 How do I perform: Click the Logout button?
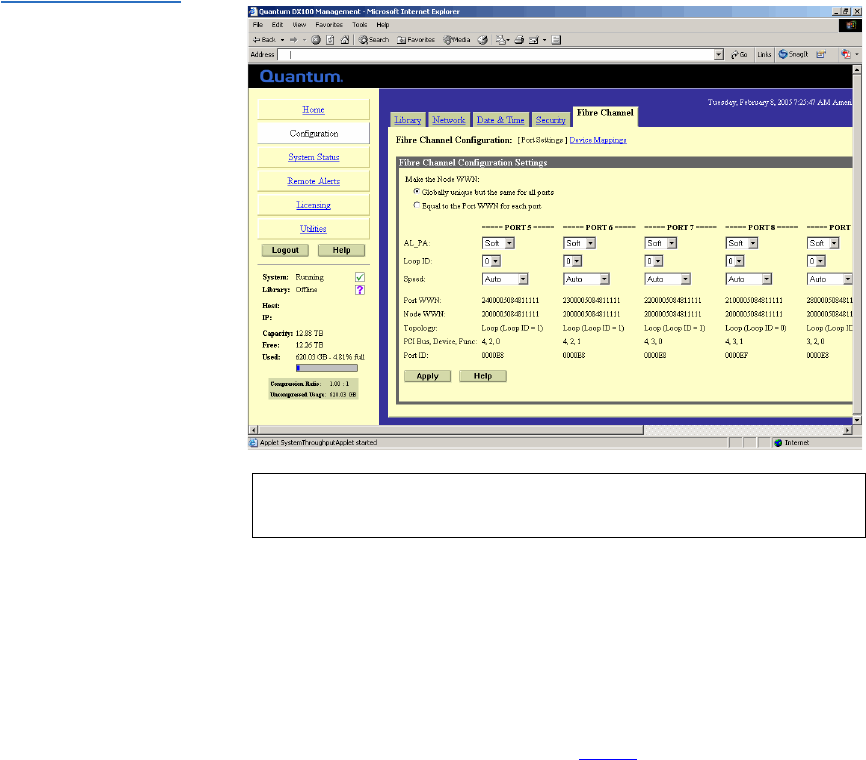[x=285, y=250]
